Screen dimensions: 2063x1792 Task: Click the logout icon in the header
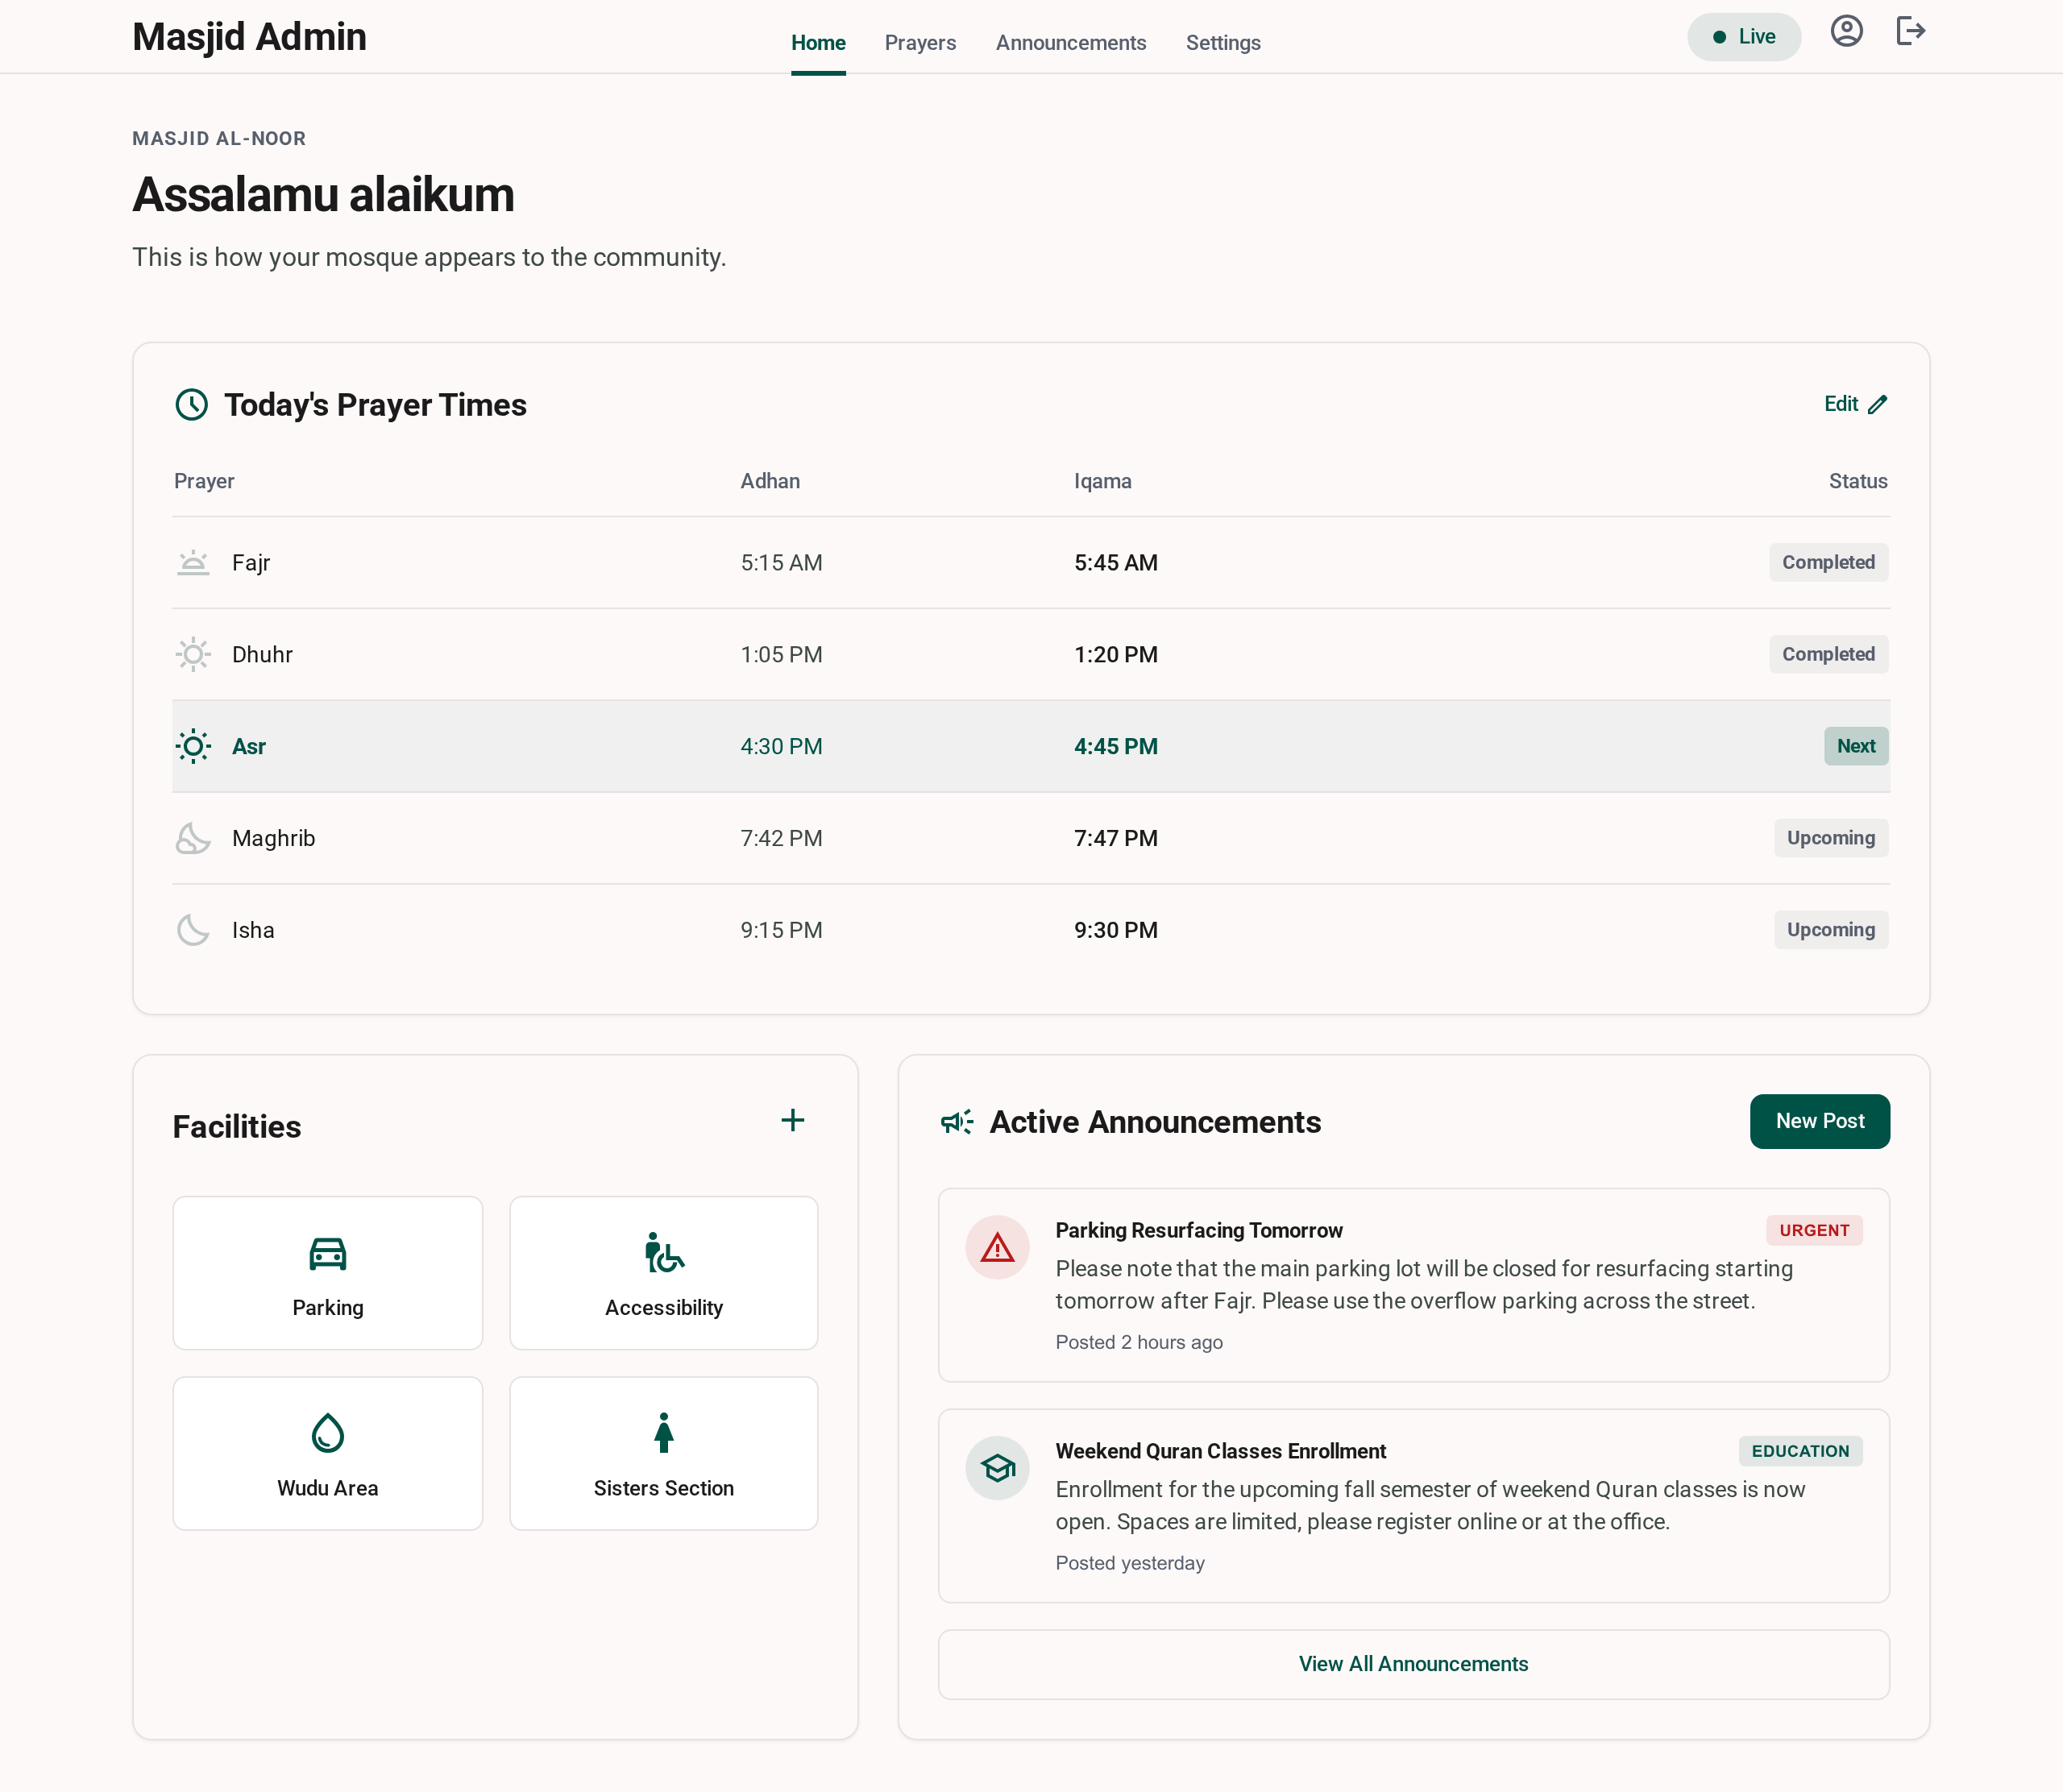coord(1910,31)
